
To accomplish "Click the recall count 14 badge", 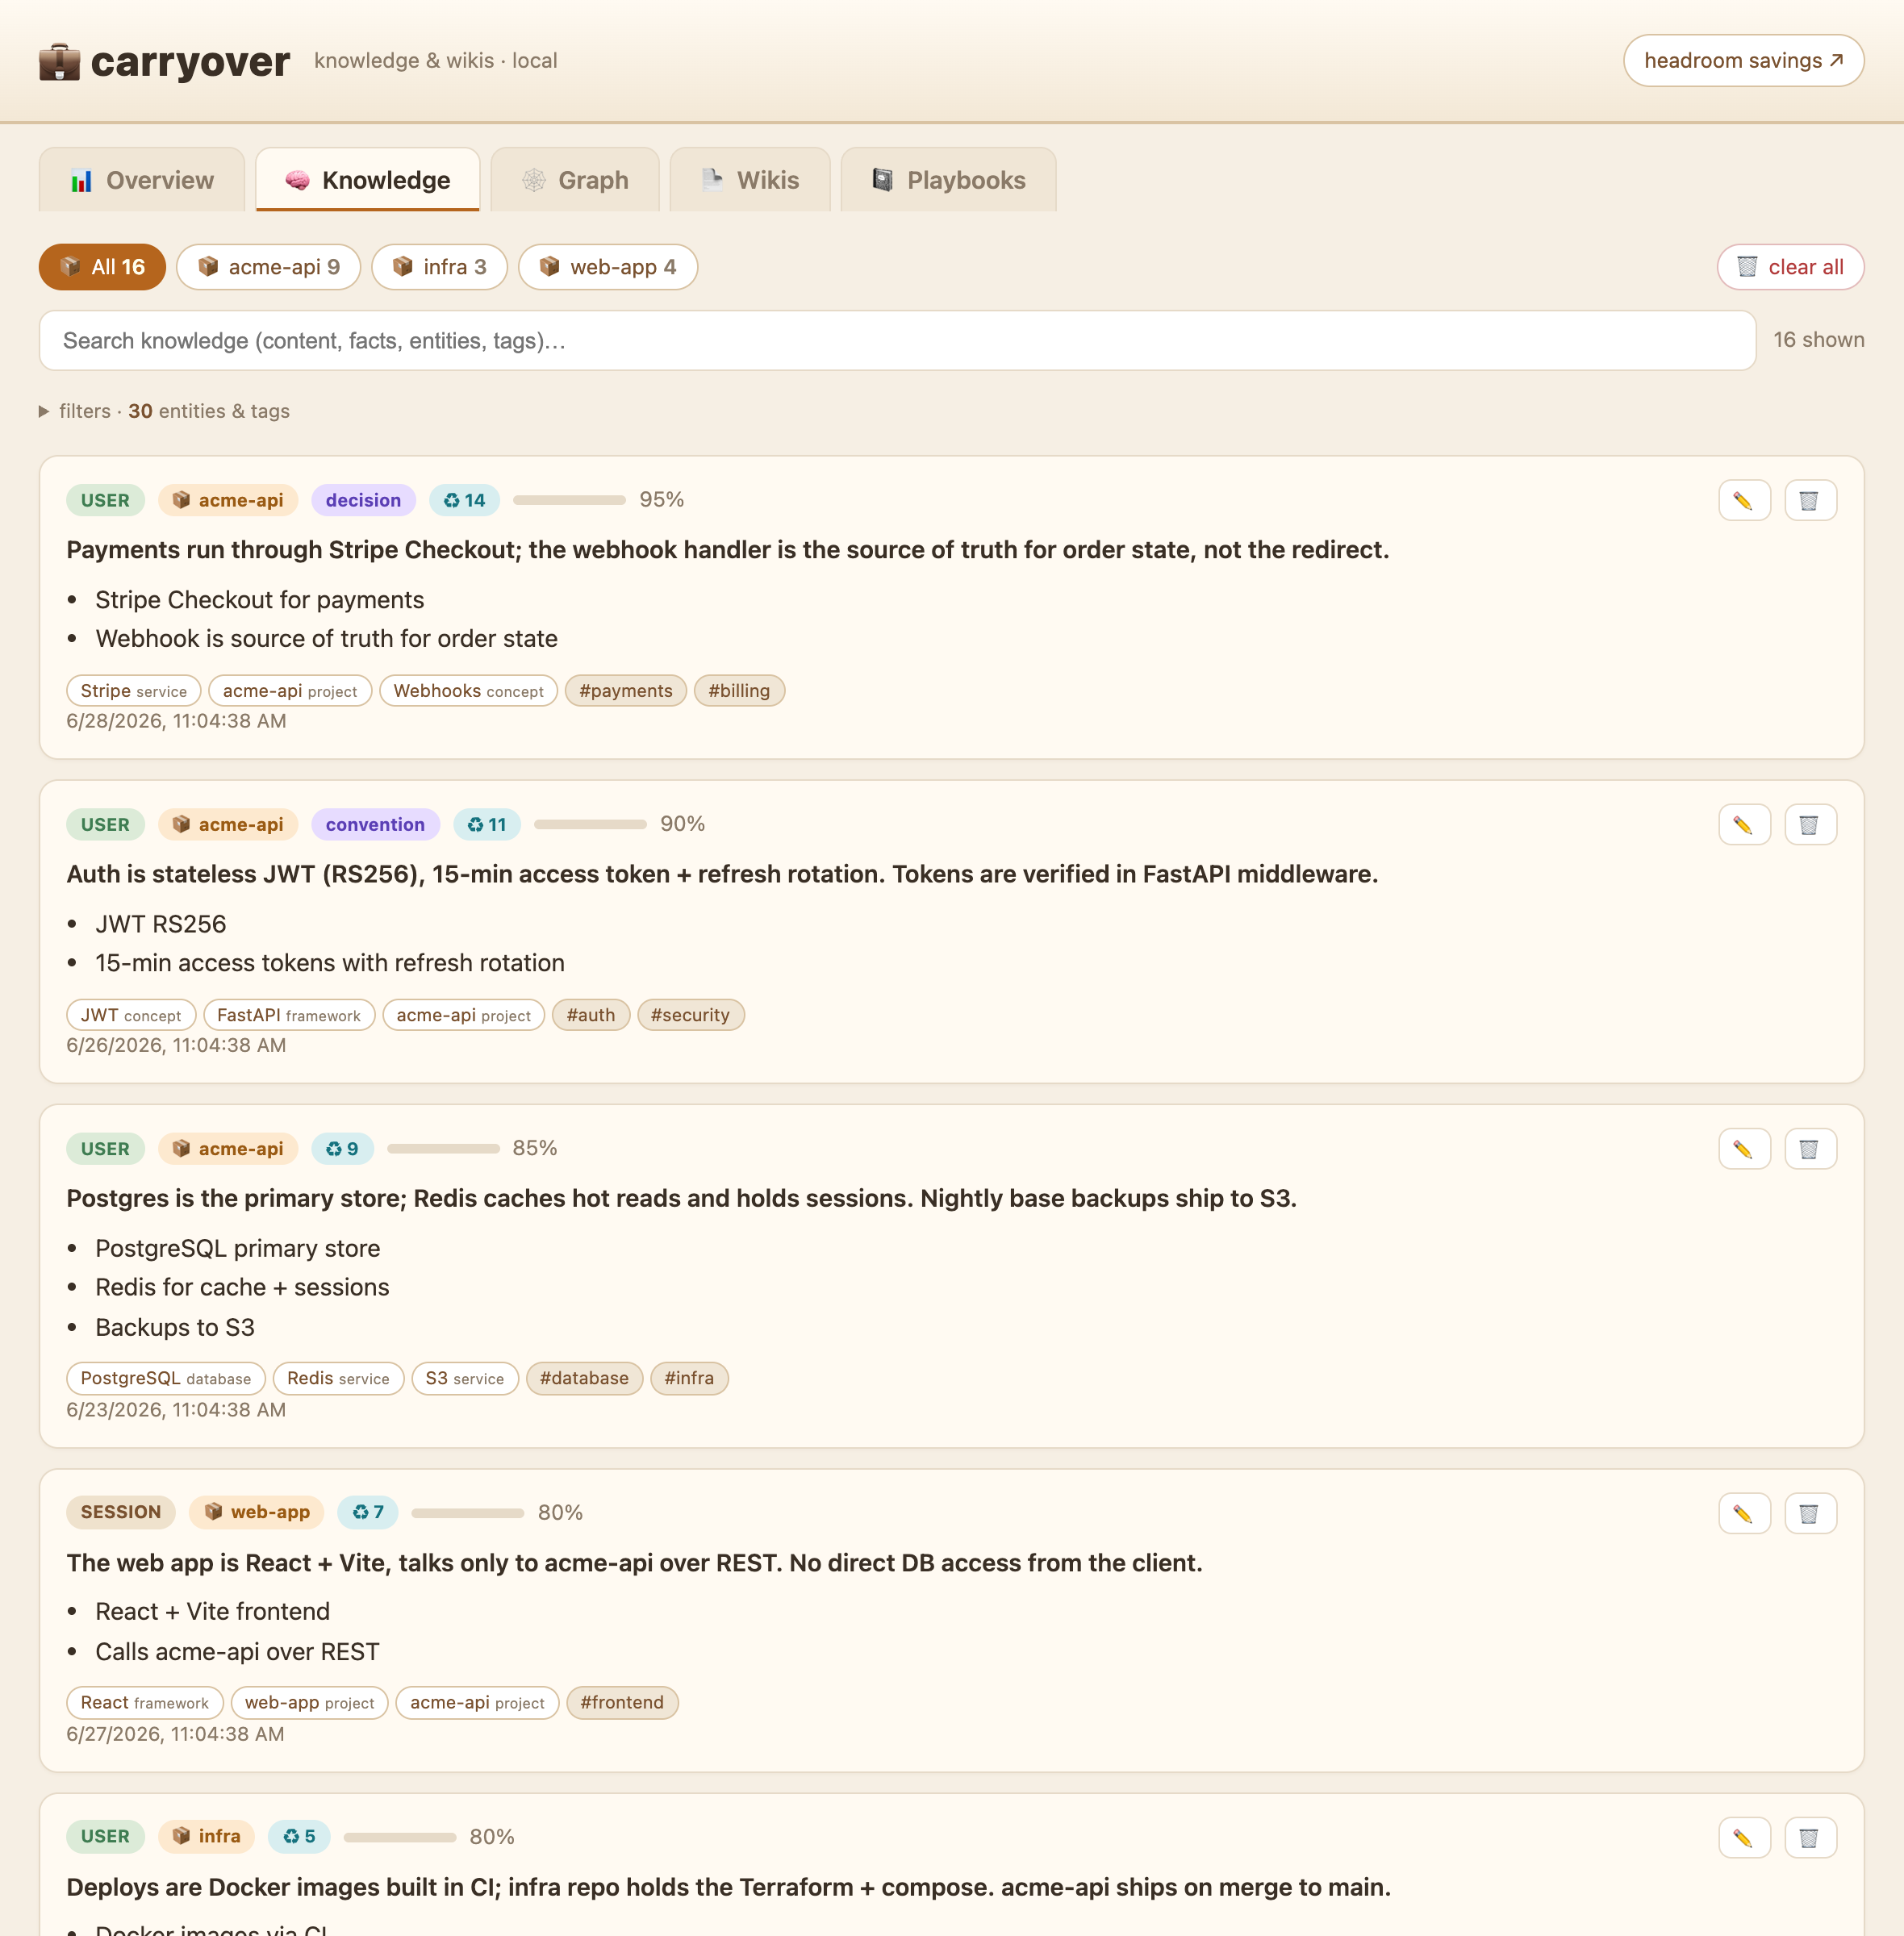I will point(464,500).
